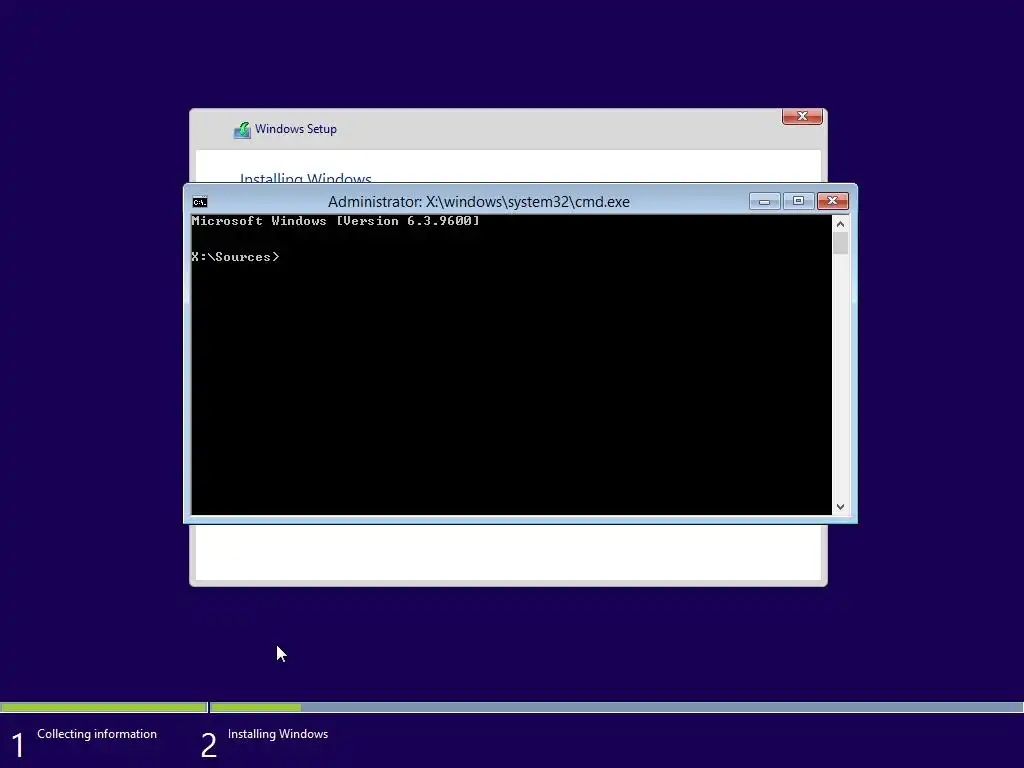Click the Installing Windows progress bar
The height and width of the screenshot is (768, 1024).
coord(616,707)
